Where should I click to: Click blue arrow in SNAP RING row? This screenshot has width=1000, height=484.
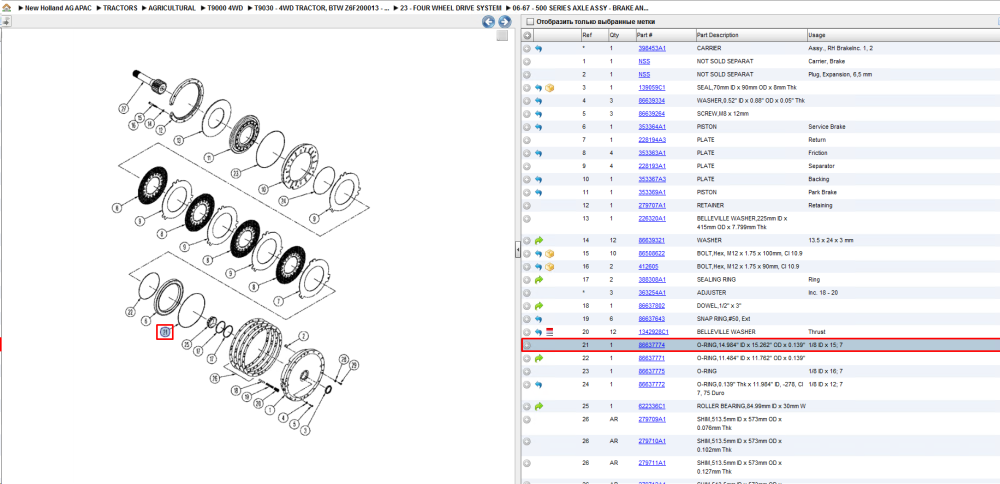pyautogui.click(x=539, y=319)
